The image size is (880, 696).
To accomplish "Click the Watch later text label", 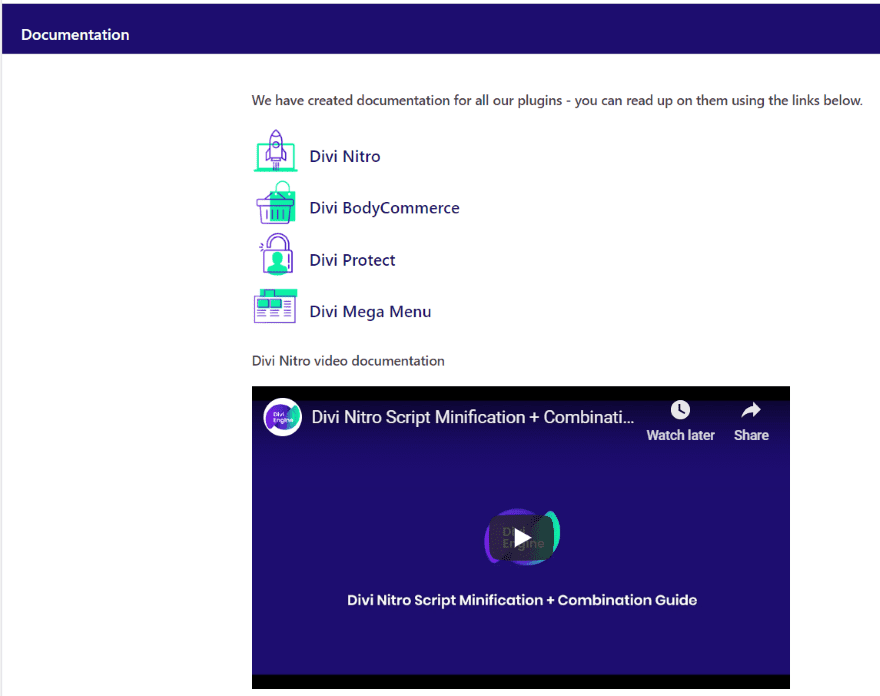I will pyautogui.click(x=680, y=435).
